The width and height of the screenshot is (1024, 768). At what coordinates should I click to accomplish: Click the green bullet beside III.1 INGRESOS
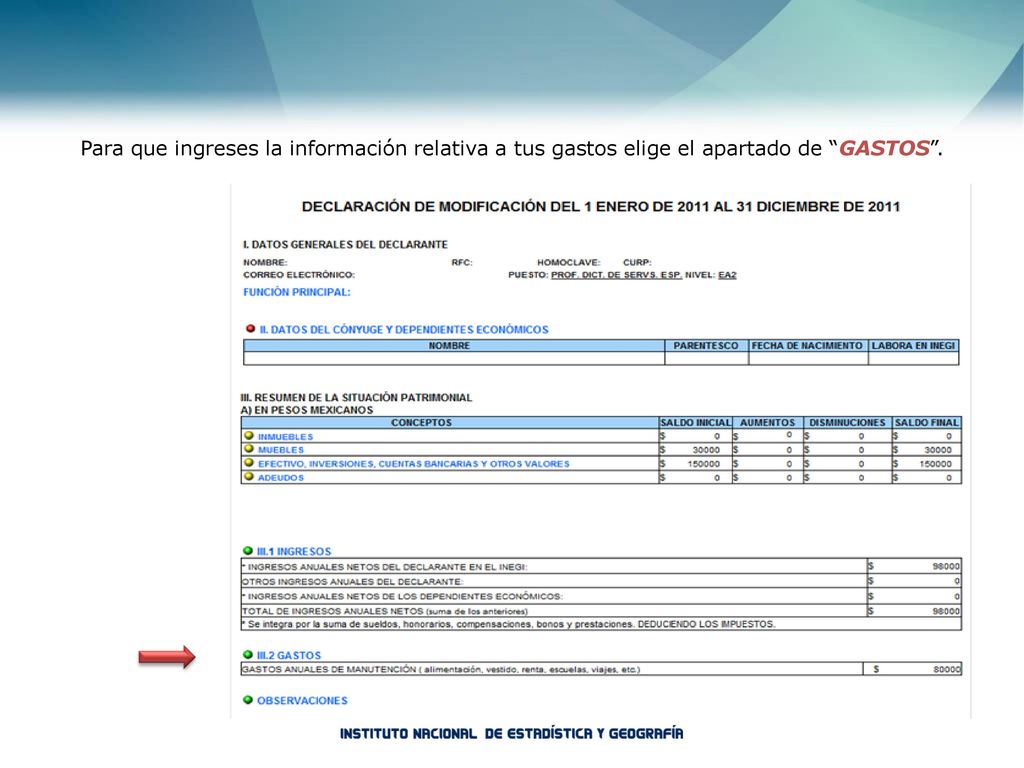(248, 551)
